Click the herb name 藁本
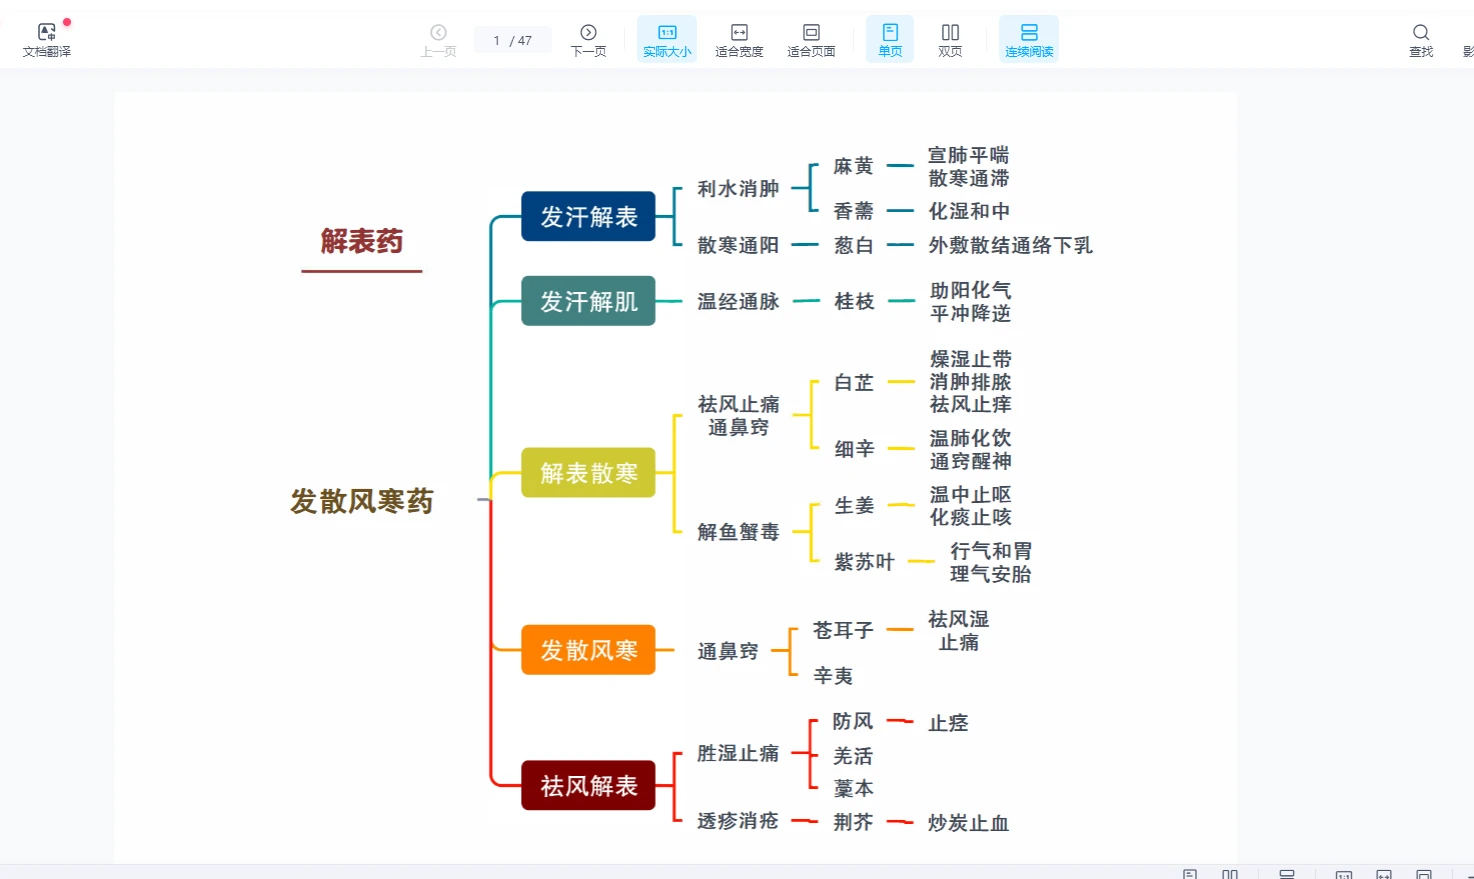 point(853,789)
